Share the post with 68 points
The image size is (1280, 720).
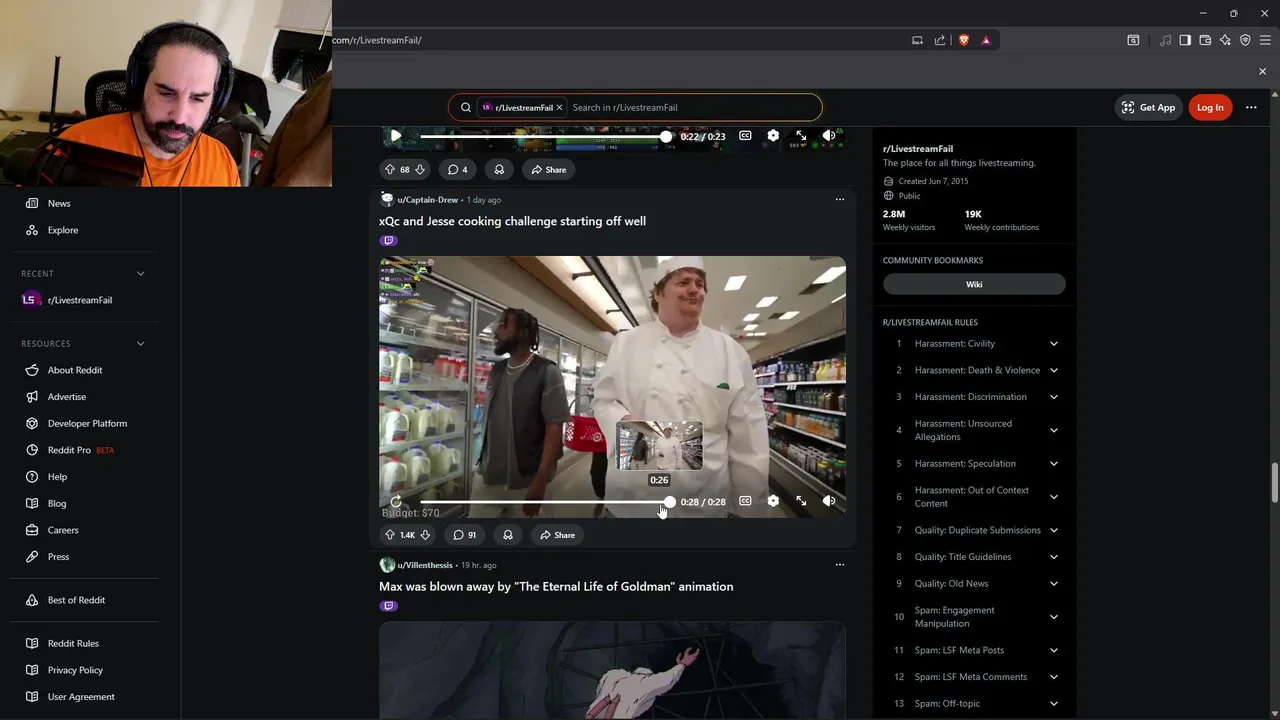coord(548,170)
